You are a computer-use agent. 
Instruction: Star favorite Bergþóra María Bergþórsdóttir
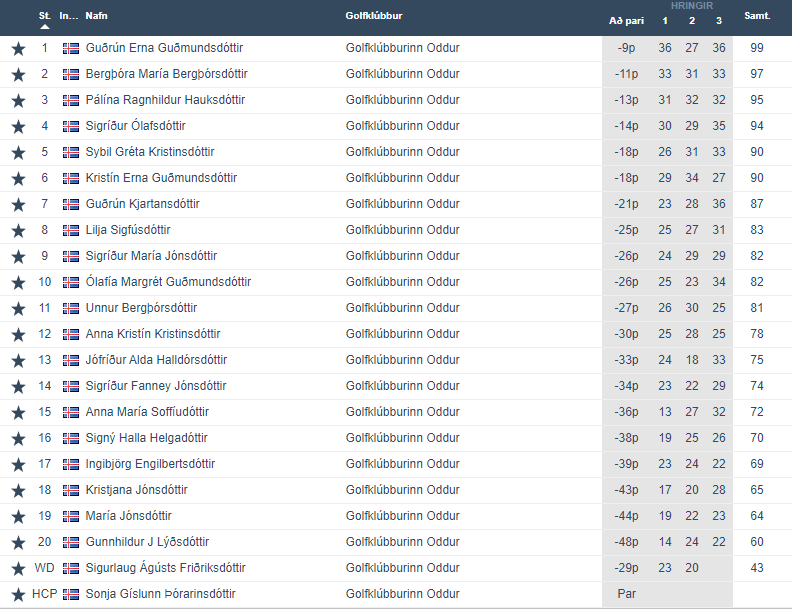[19, 75]
